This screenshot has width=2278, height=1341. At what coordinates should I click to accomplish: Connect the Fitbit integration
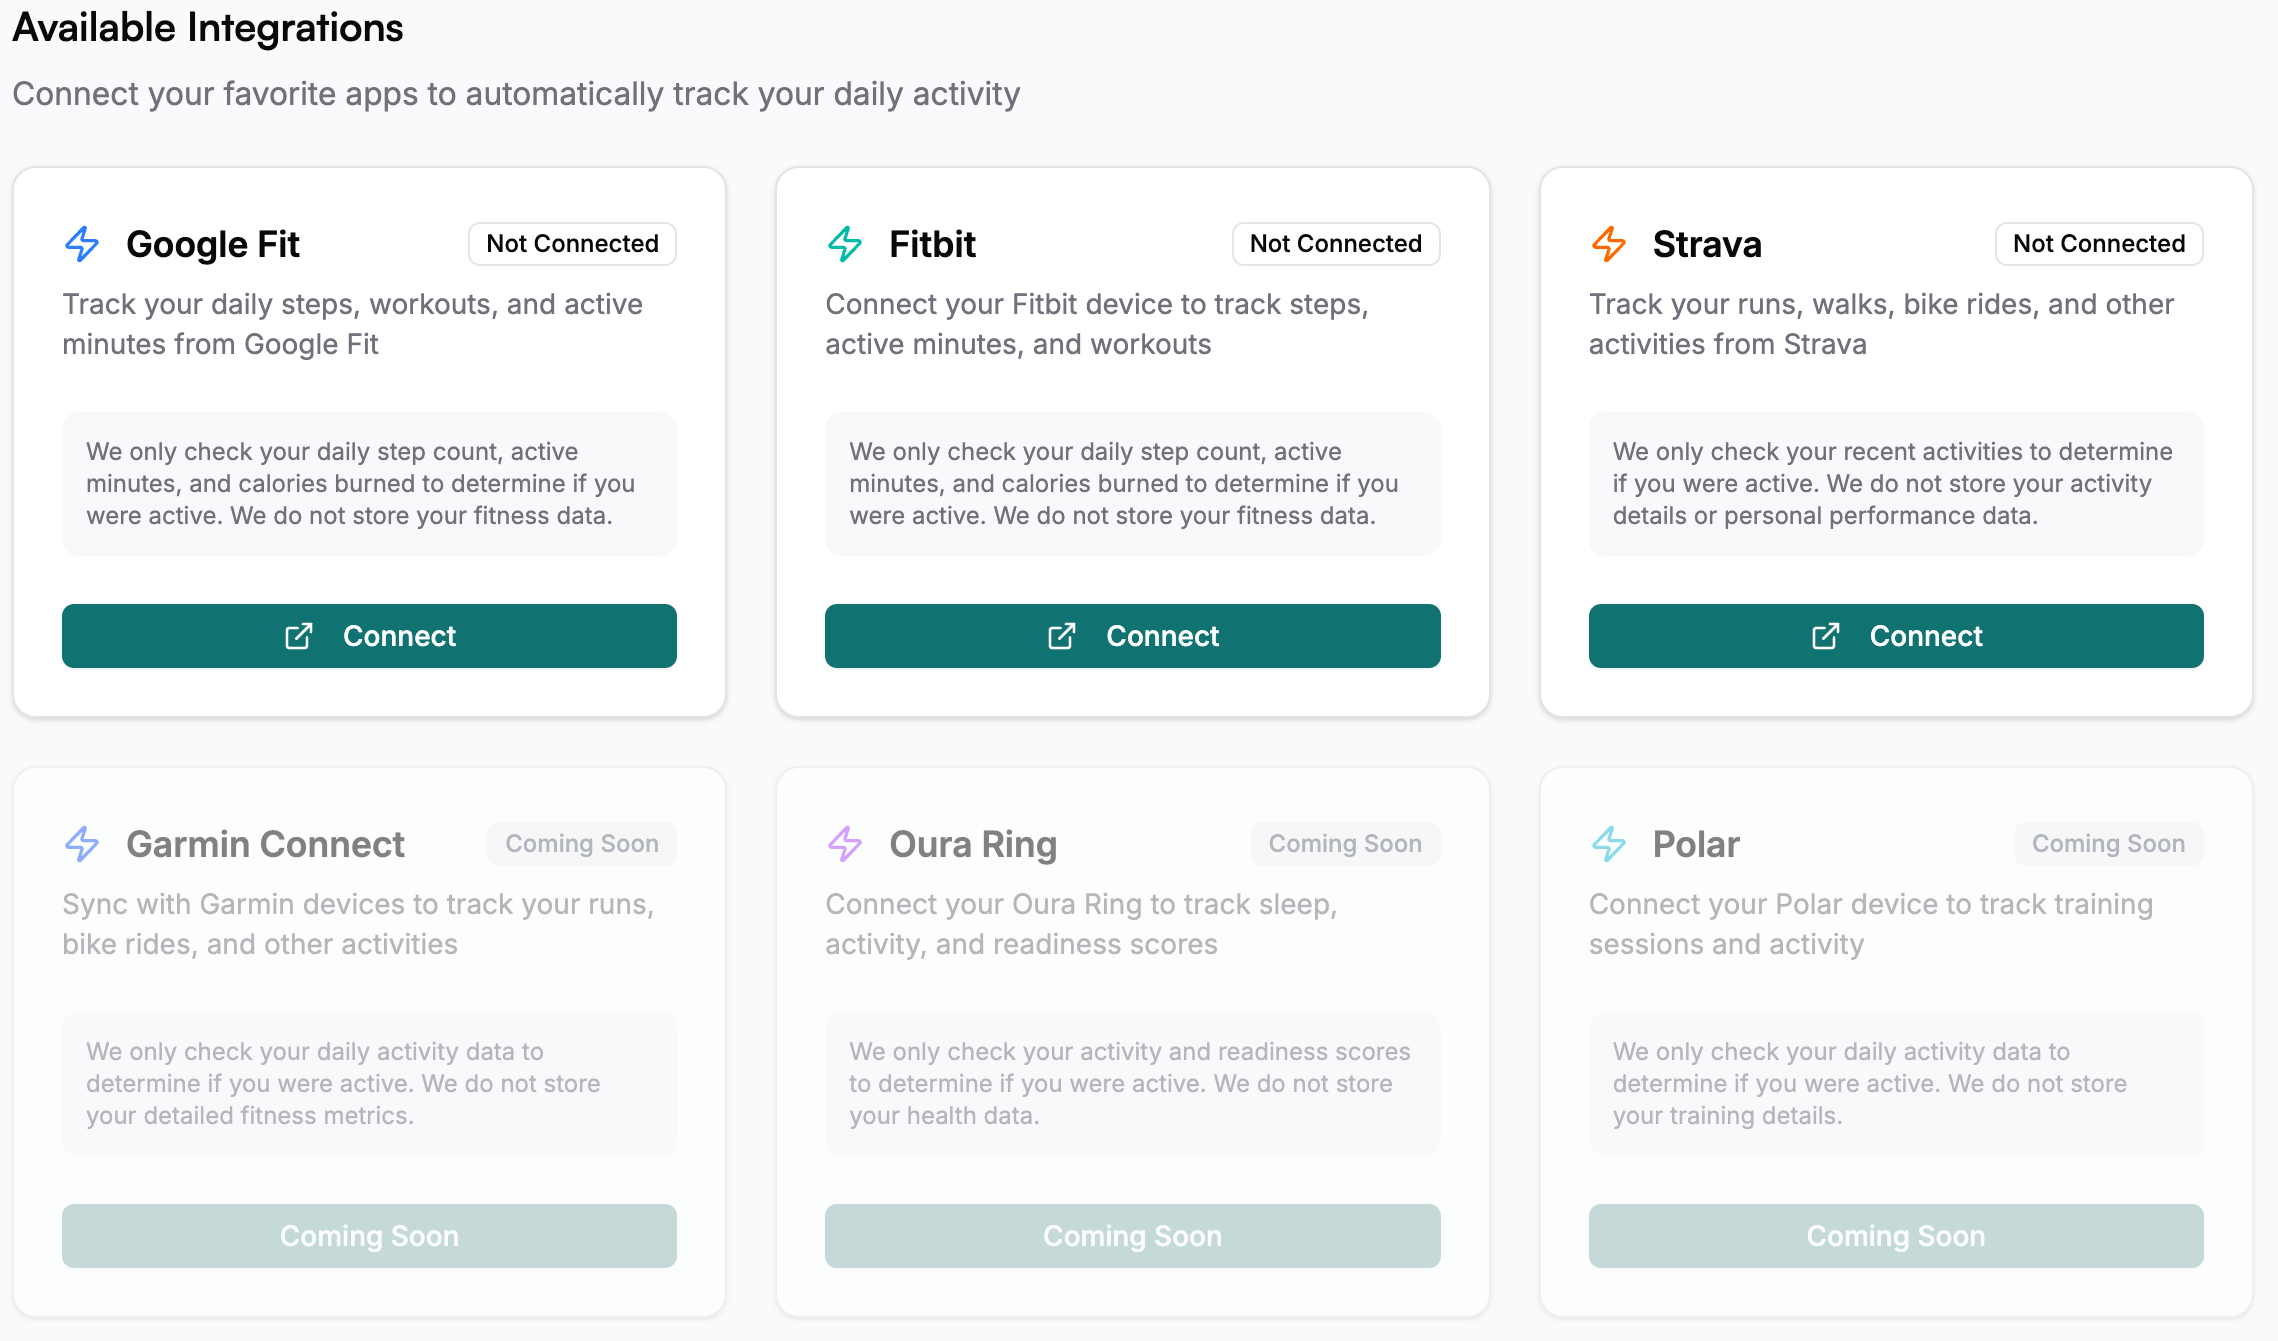pos(1132,636)
